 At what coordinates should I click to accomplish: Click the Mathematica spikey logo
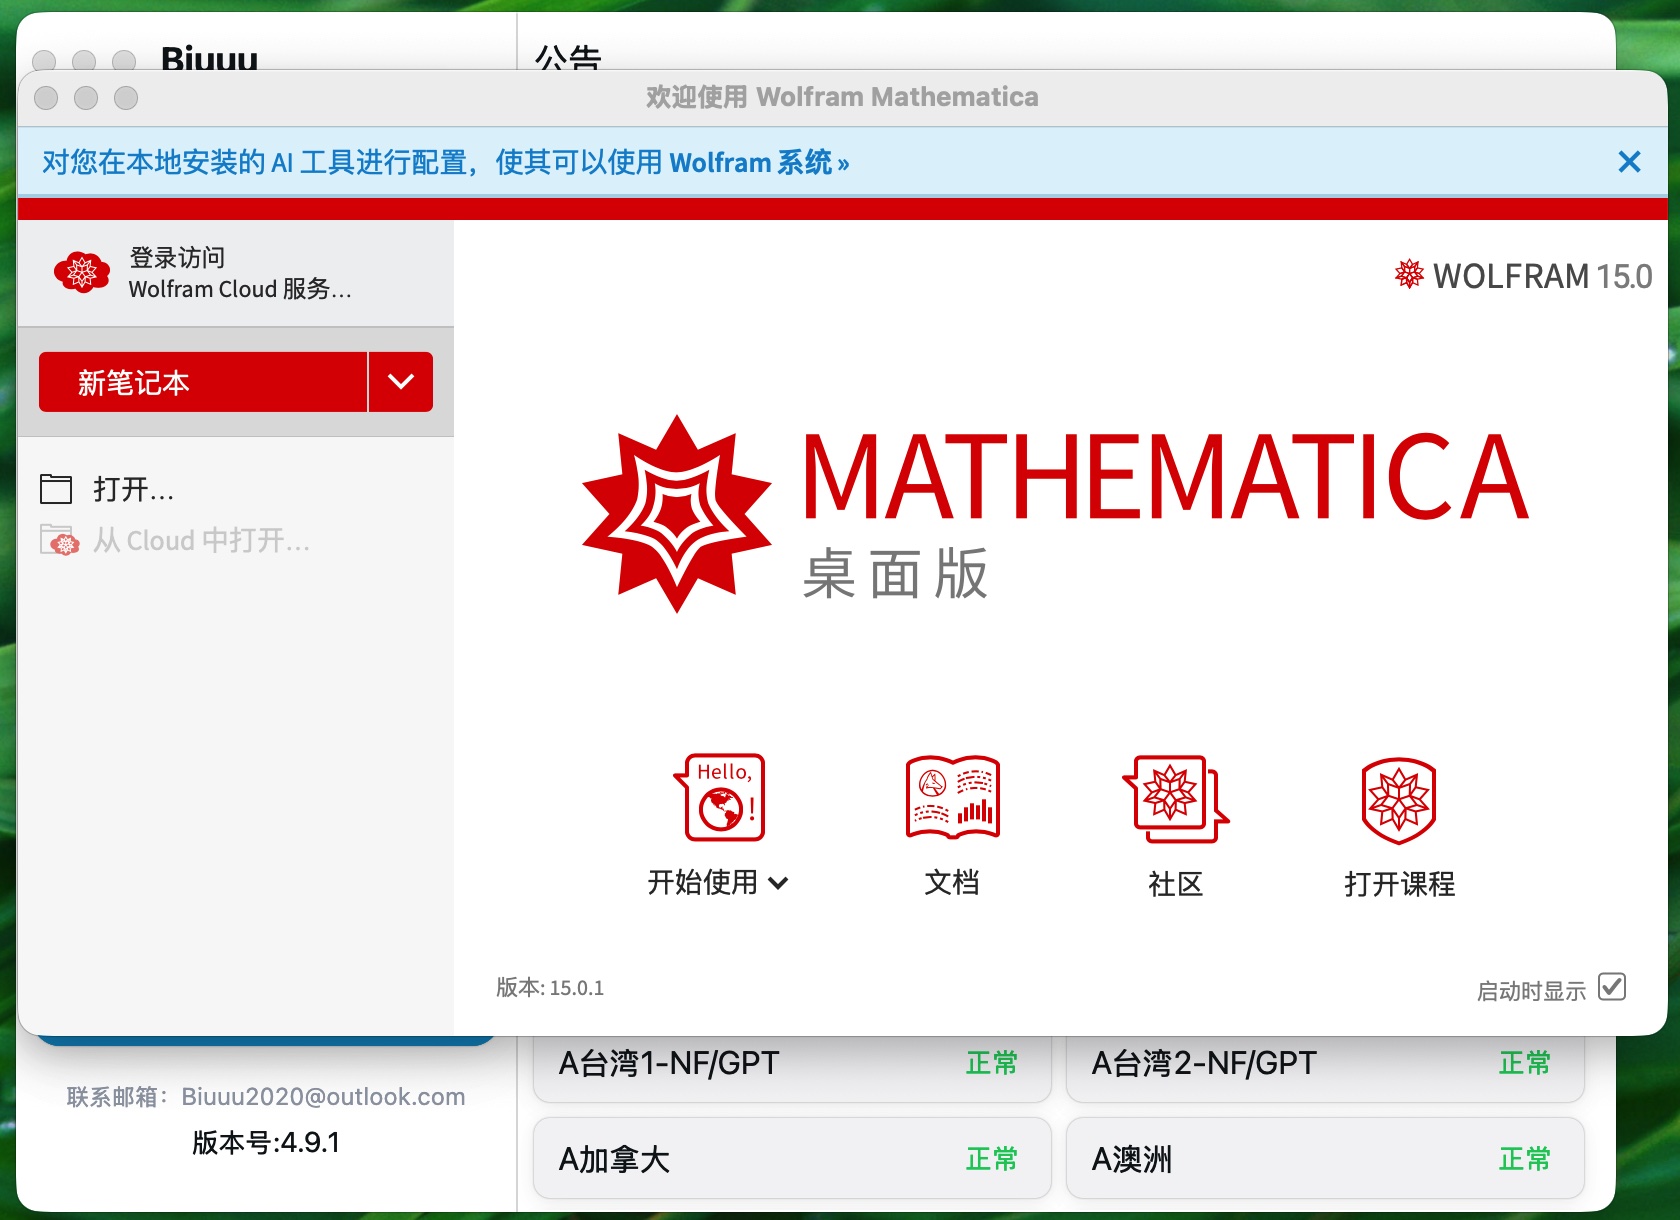click(677, 514)
